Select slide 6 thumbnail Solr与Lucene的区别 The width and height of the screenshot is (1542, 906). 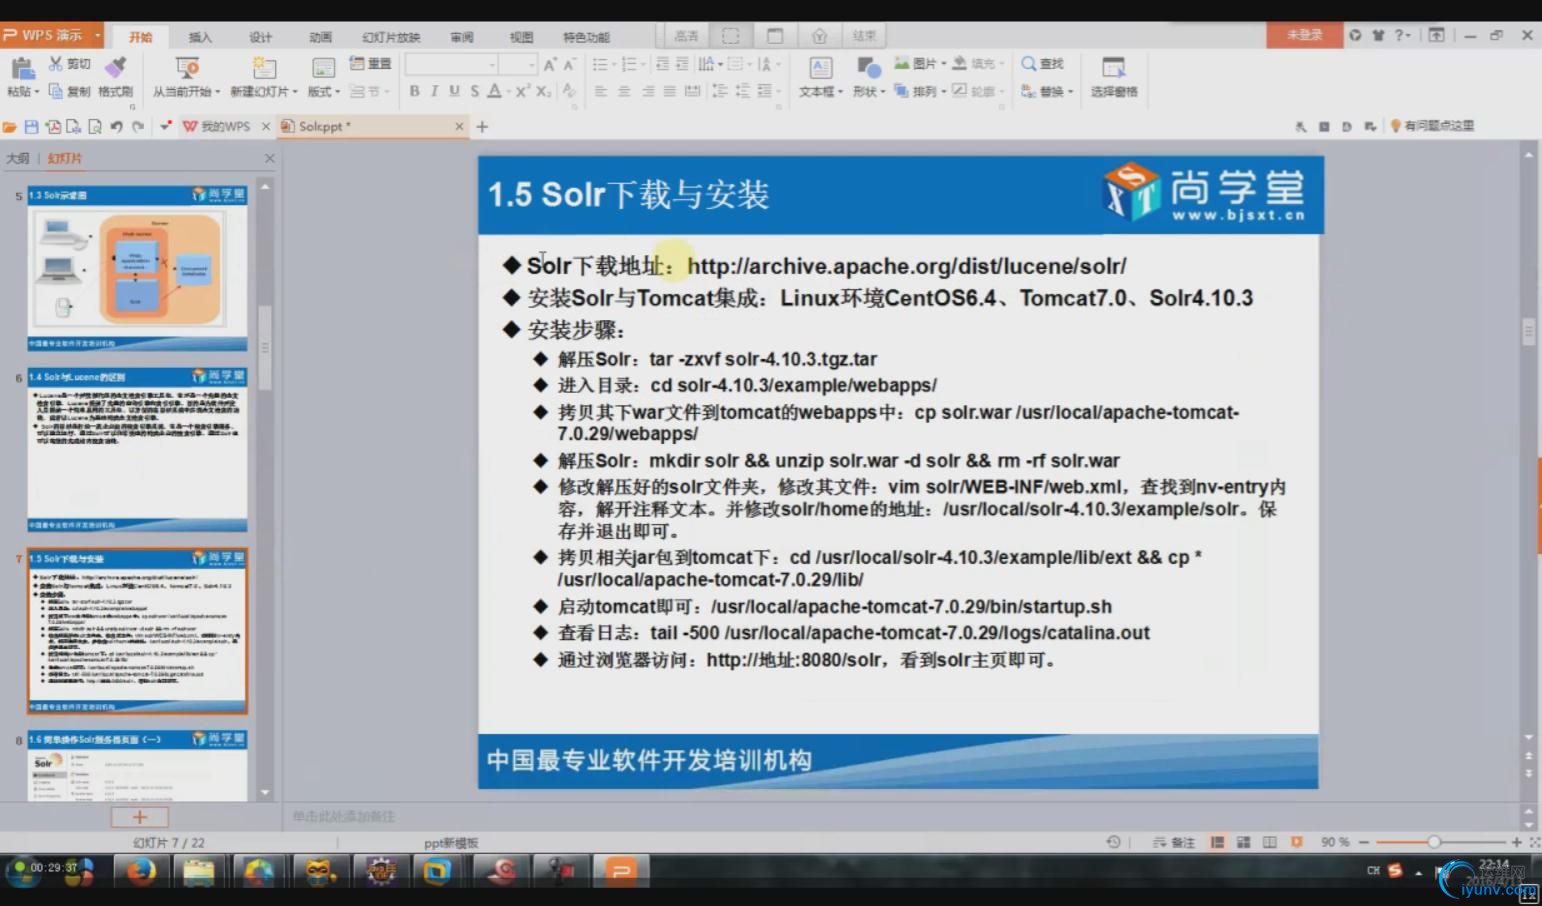137,449
